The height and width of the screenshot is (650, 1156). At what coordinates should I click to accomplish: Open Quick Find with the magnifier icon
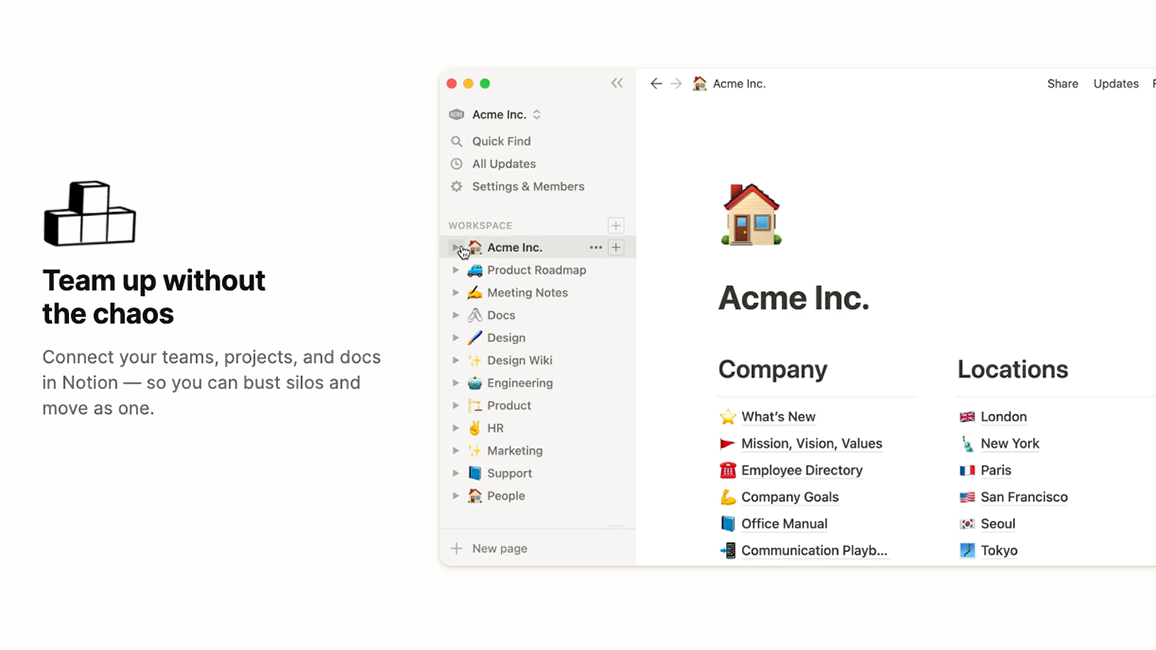tap(457, 141)
